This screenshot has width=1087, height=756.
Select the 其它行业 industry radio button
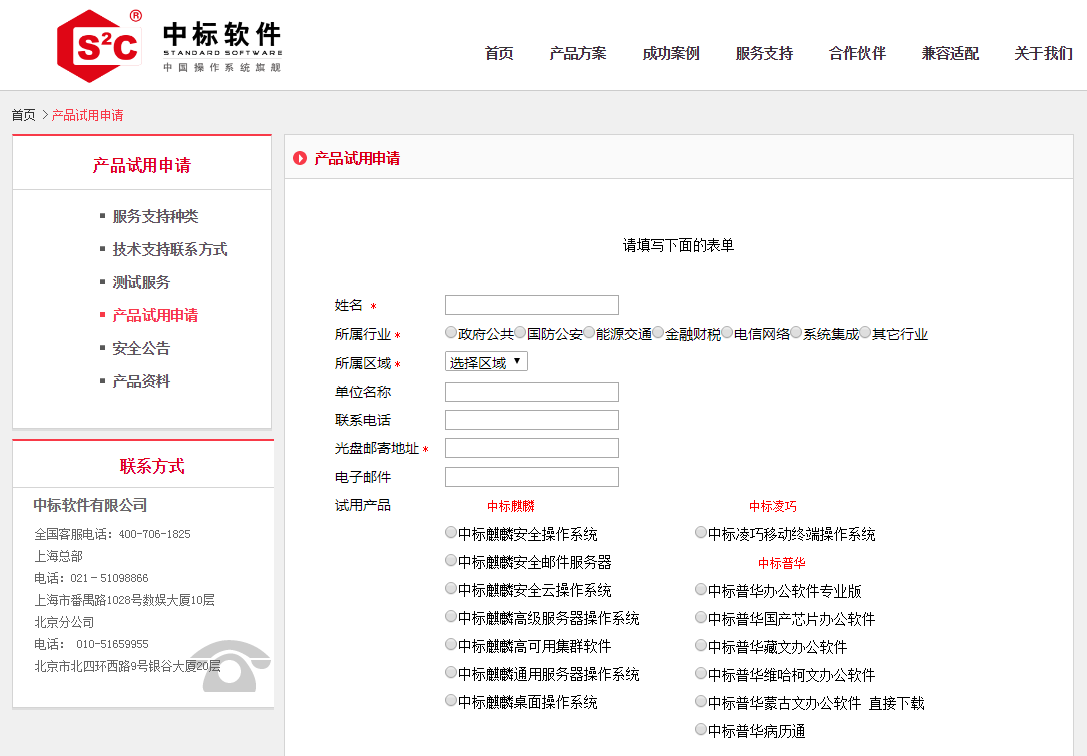pyautogui.click(x=864, y=333)
